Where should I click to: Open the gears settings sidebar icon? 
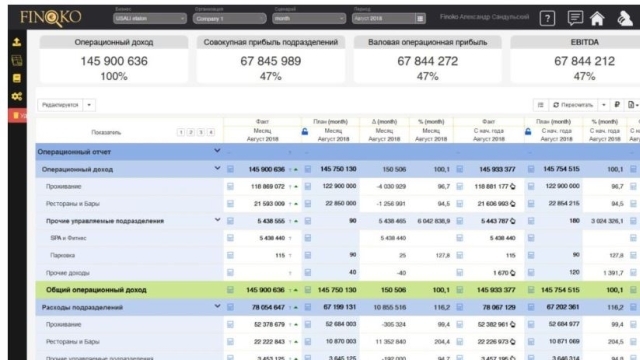(x=17, y=96)
